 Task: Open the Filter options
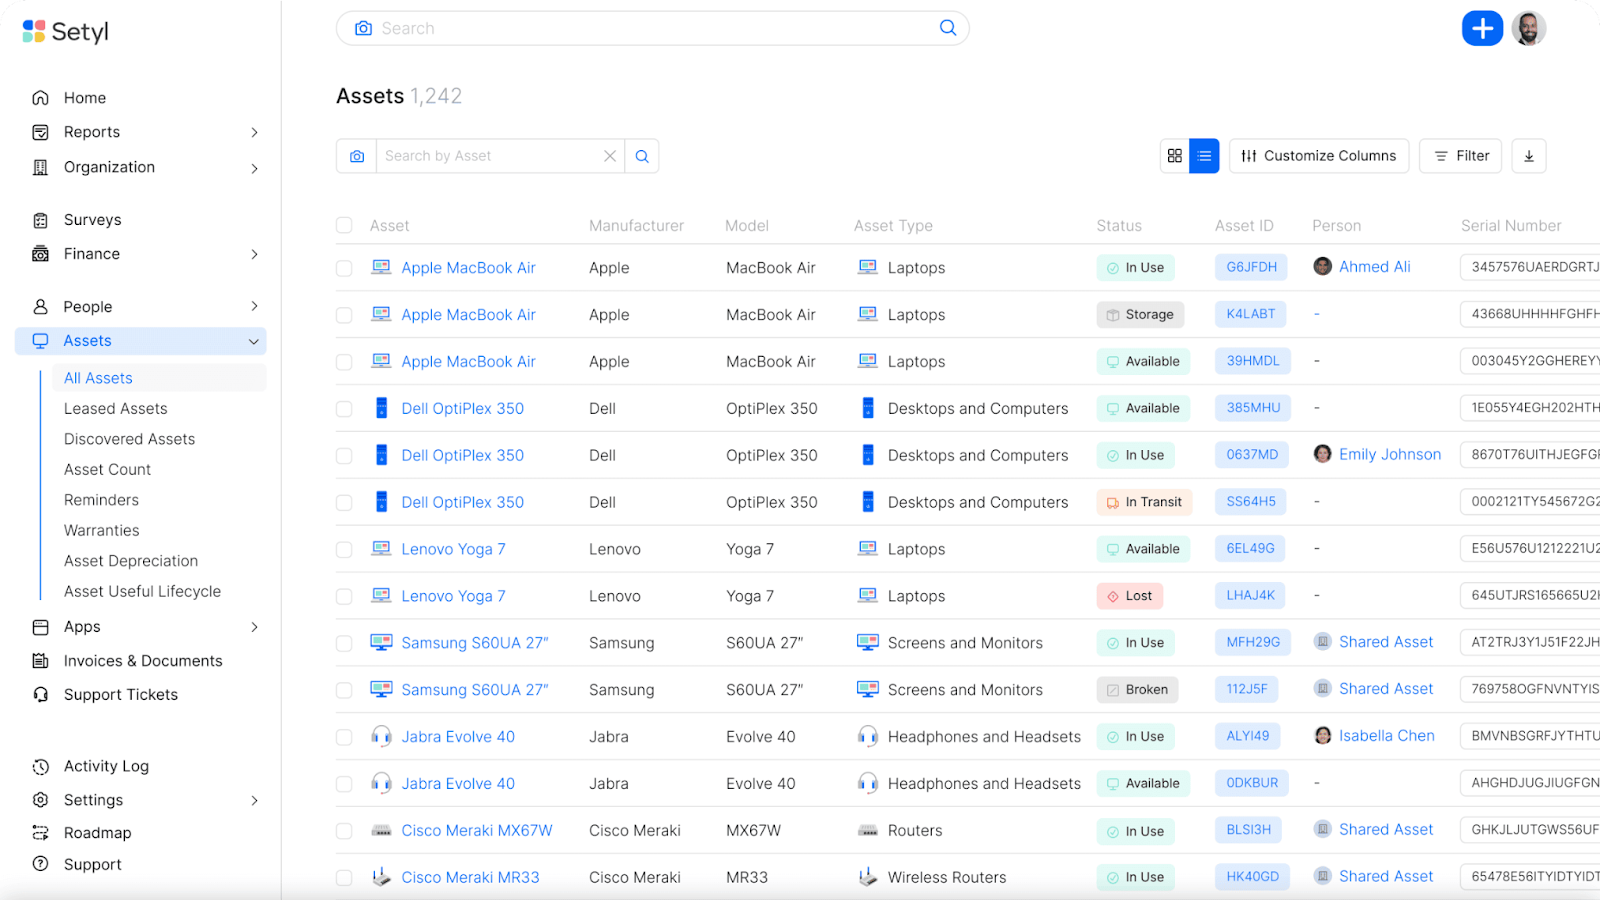pos(1460,156)
